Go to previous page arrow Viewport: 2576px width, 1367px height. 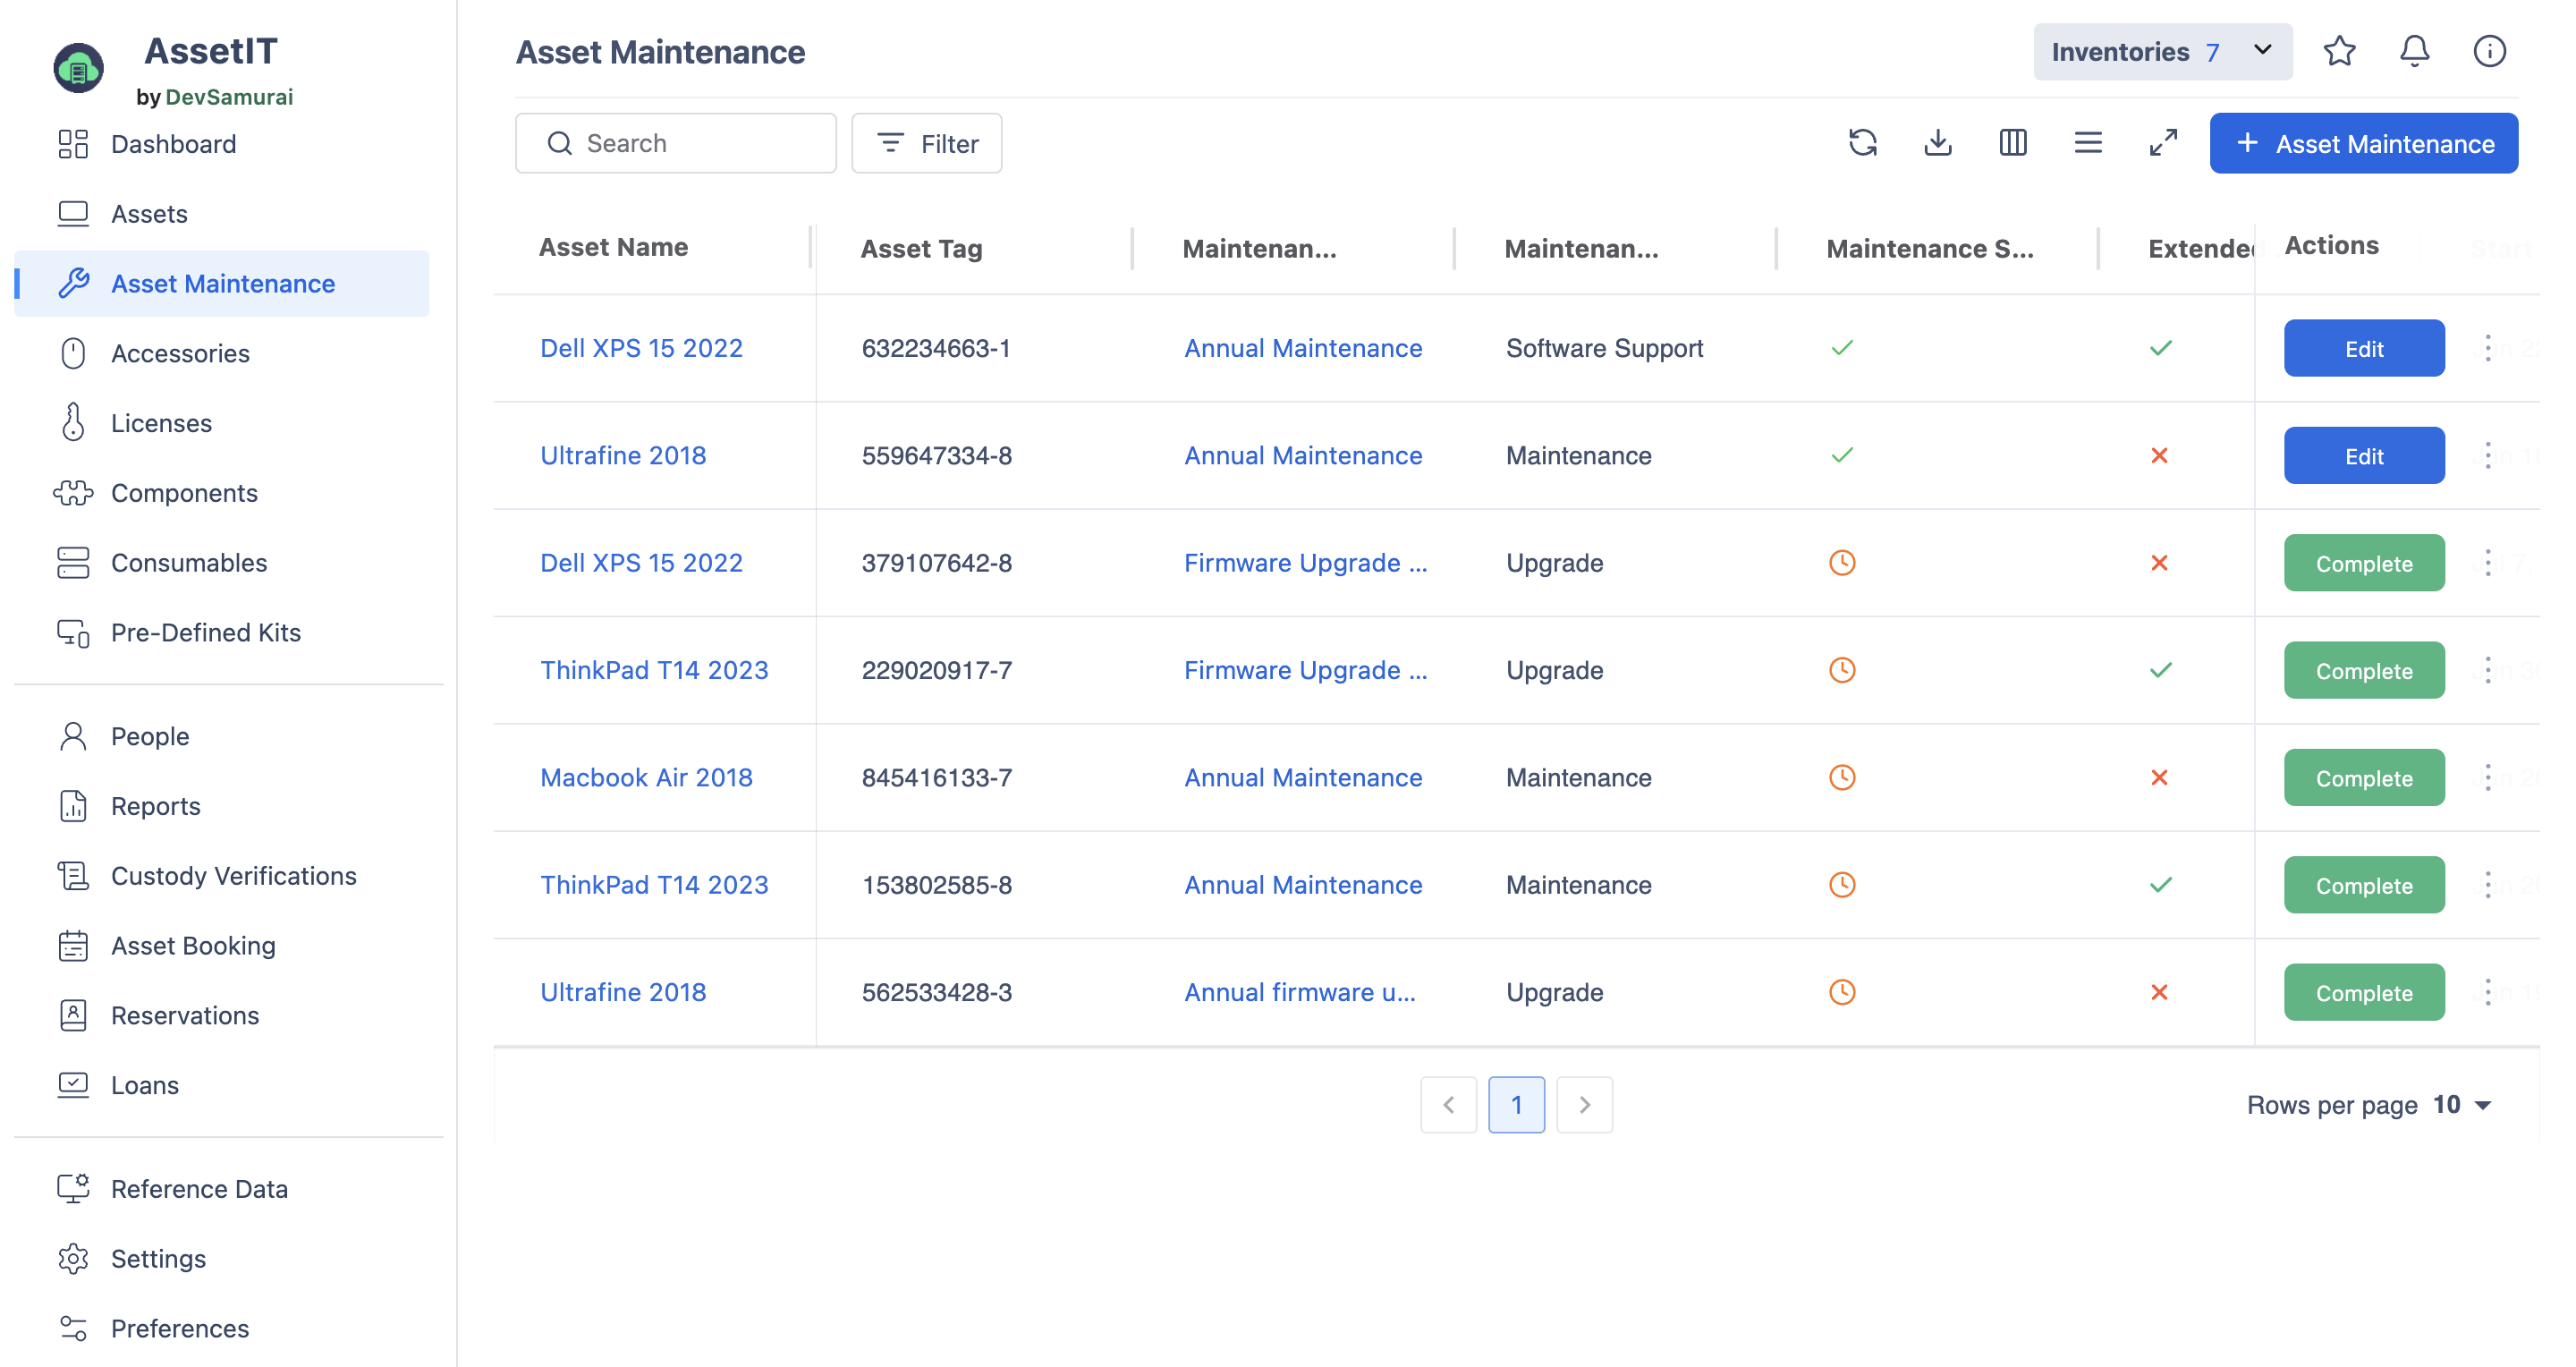1448,1105
